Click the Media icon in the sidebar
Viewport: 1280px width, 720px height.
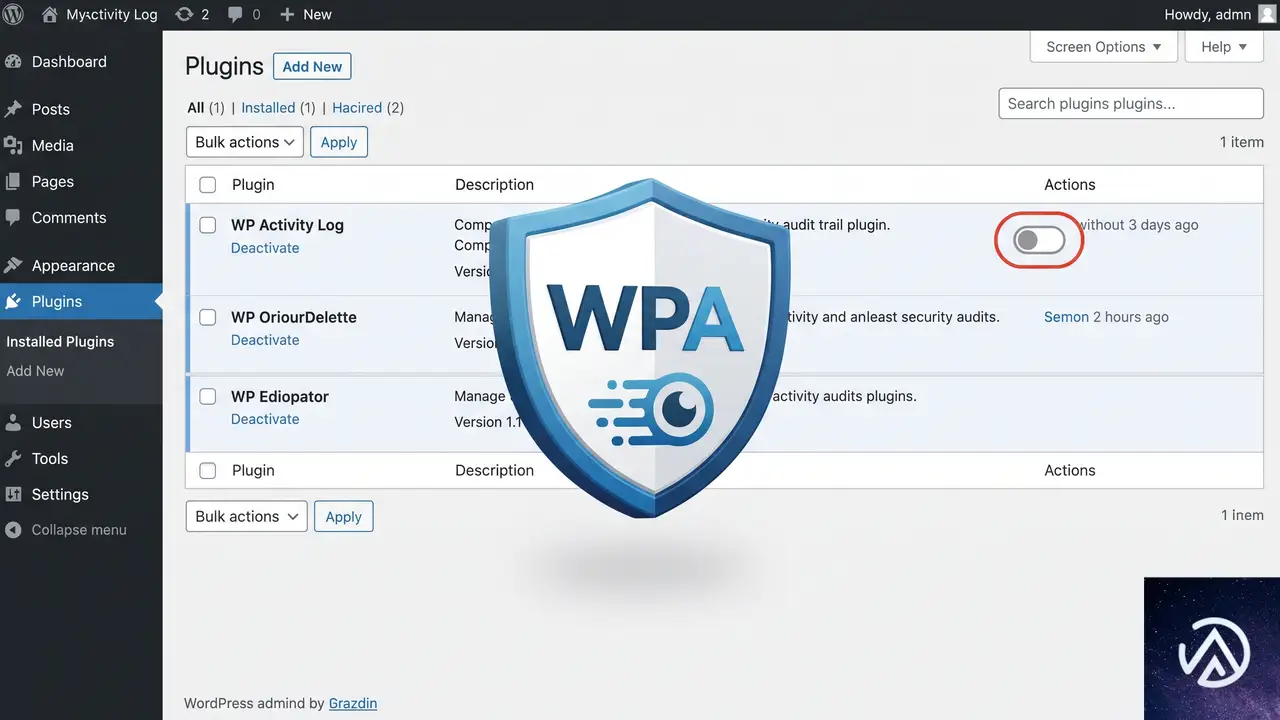(x=13, y=145)
